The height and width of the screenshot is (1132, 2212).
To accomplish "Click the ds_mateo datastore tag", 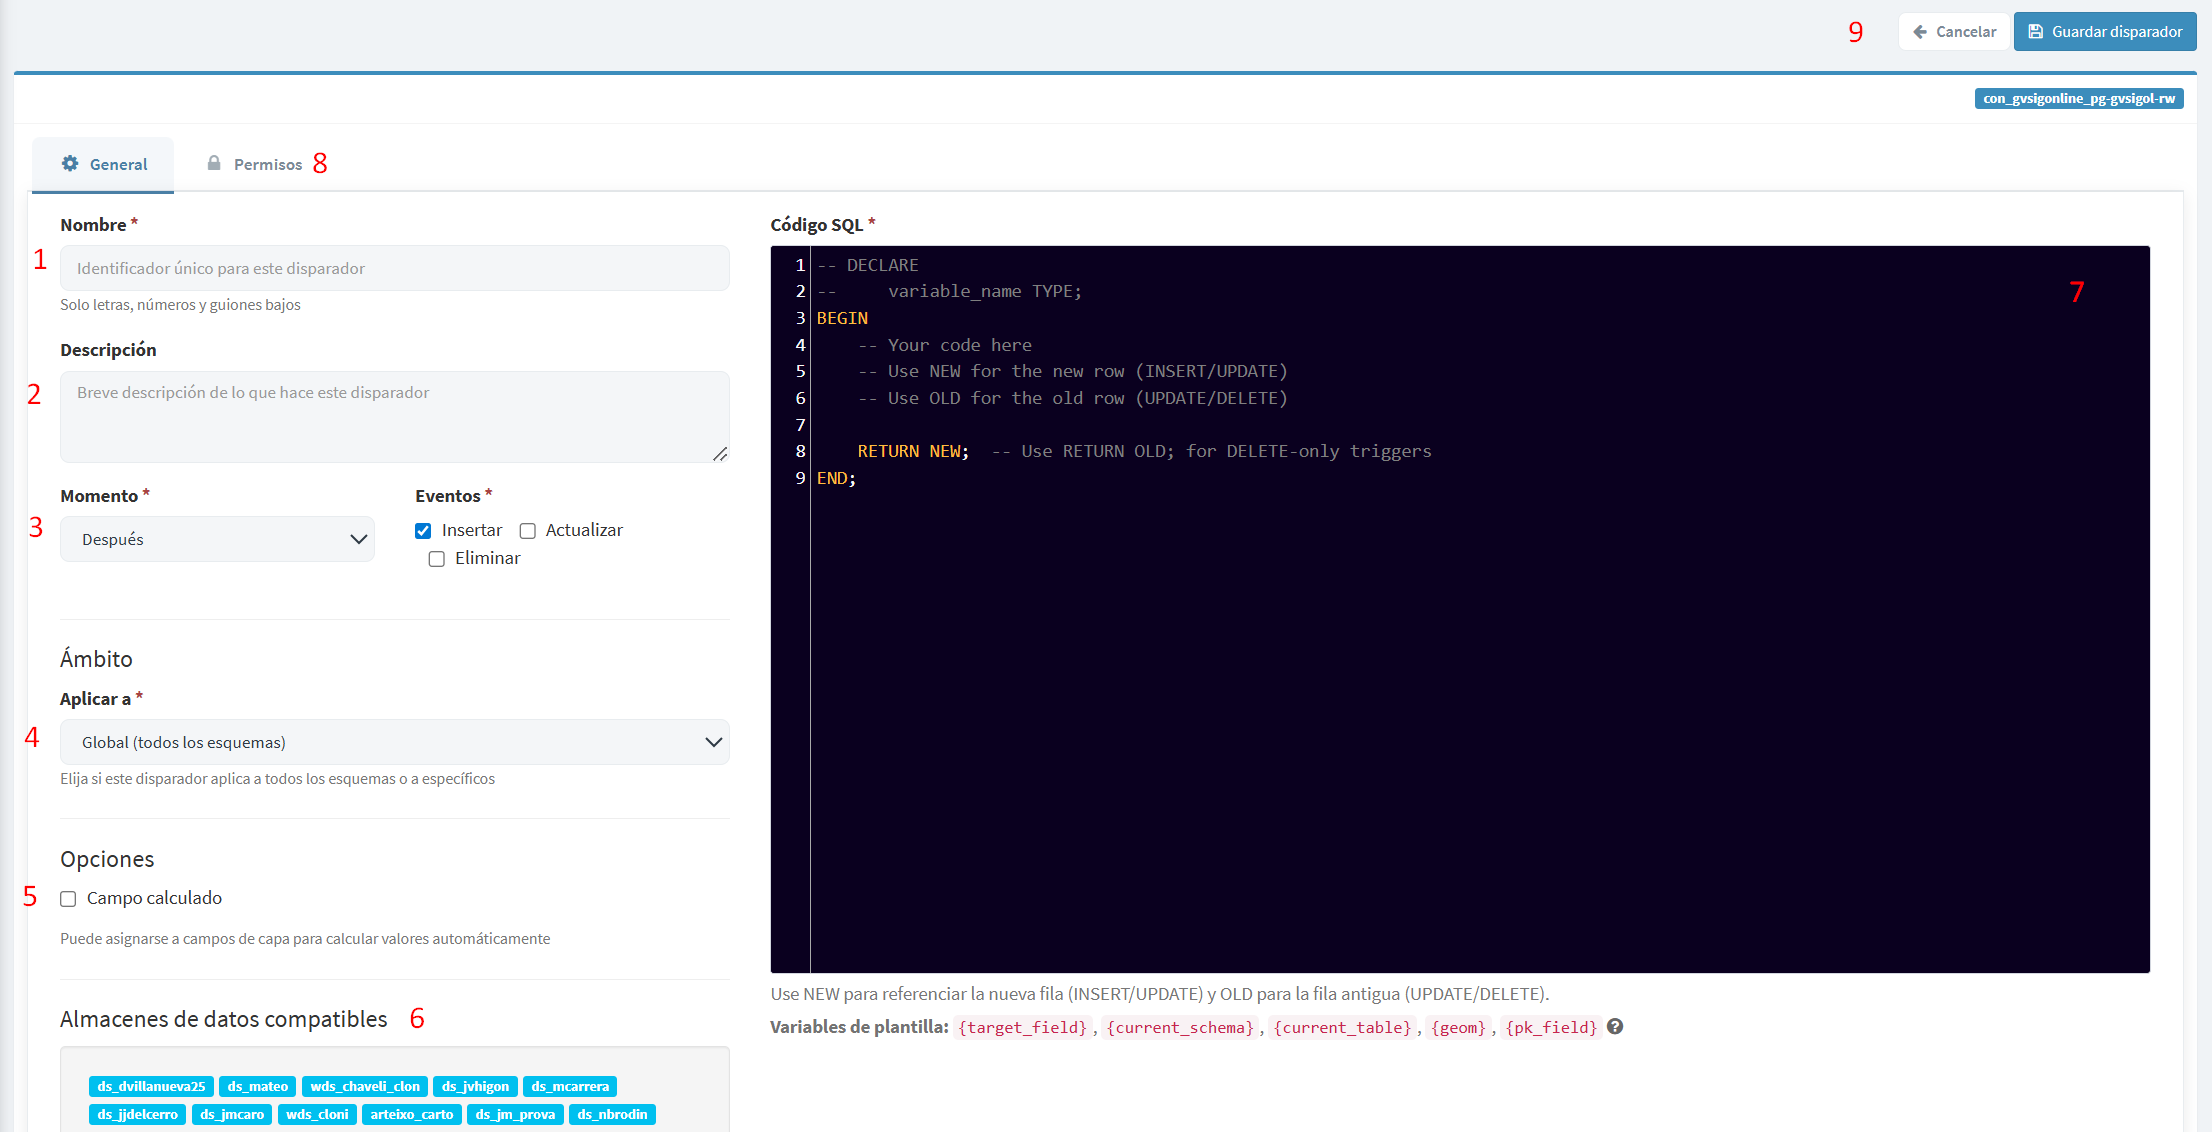I will 257,1086.
